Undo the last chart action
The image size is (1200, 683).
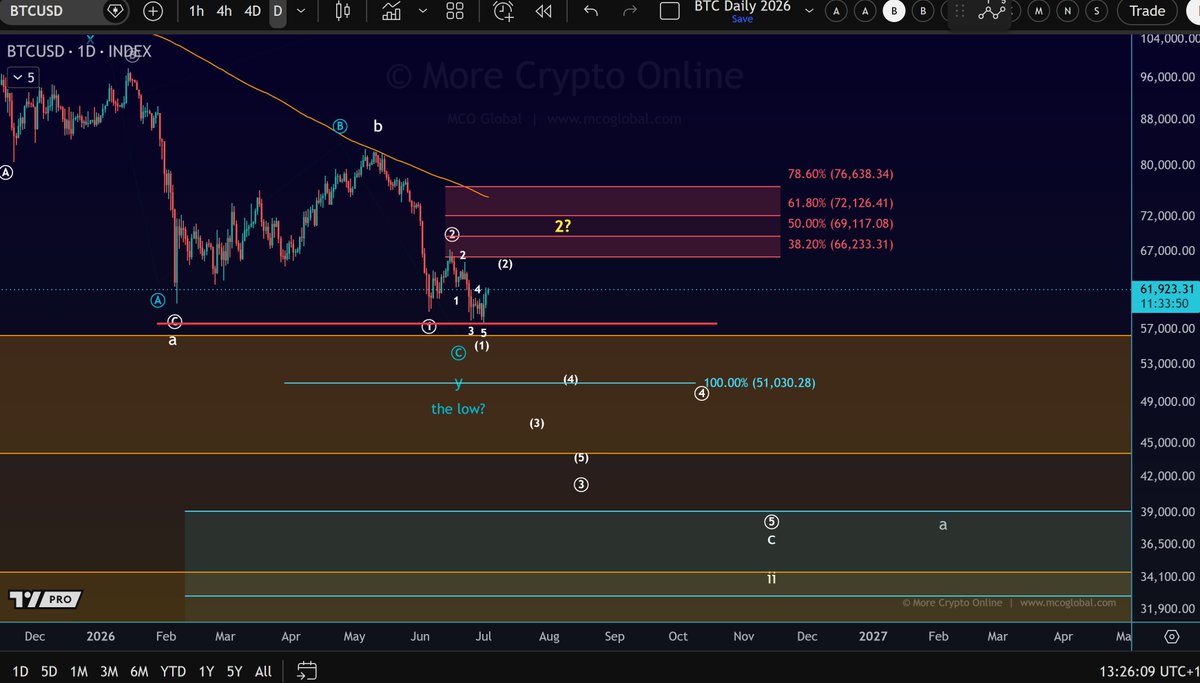(x=591, y=11)
